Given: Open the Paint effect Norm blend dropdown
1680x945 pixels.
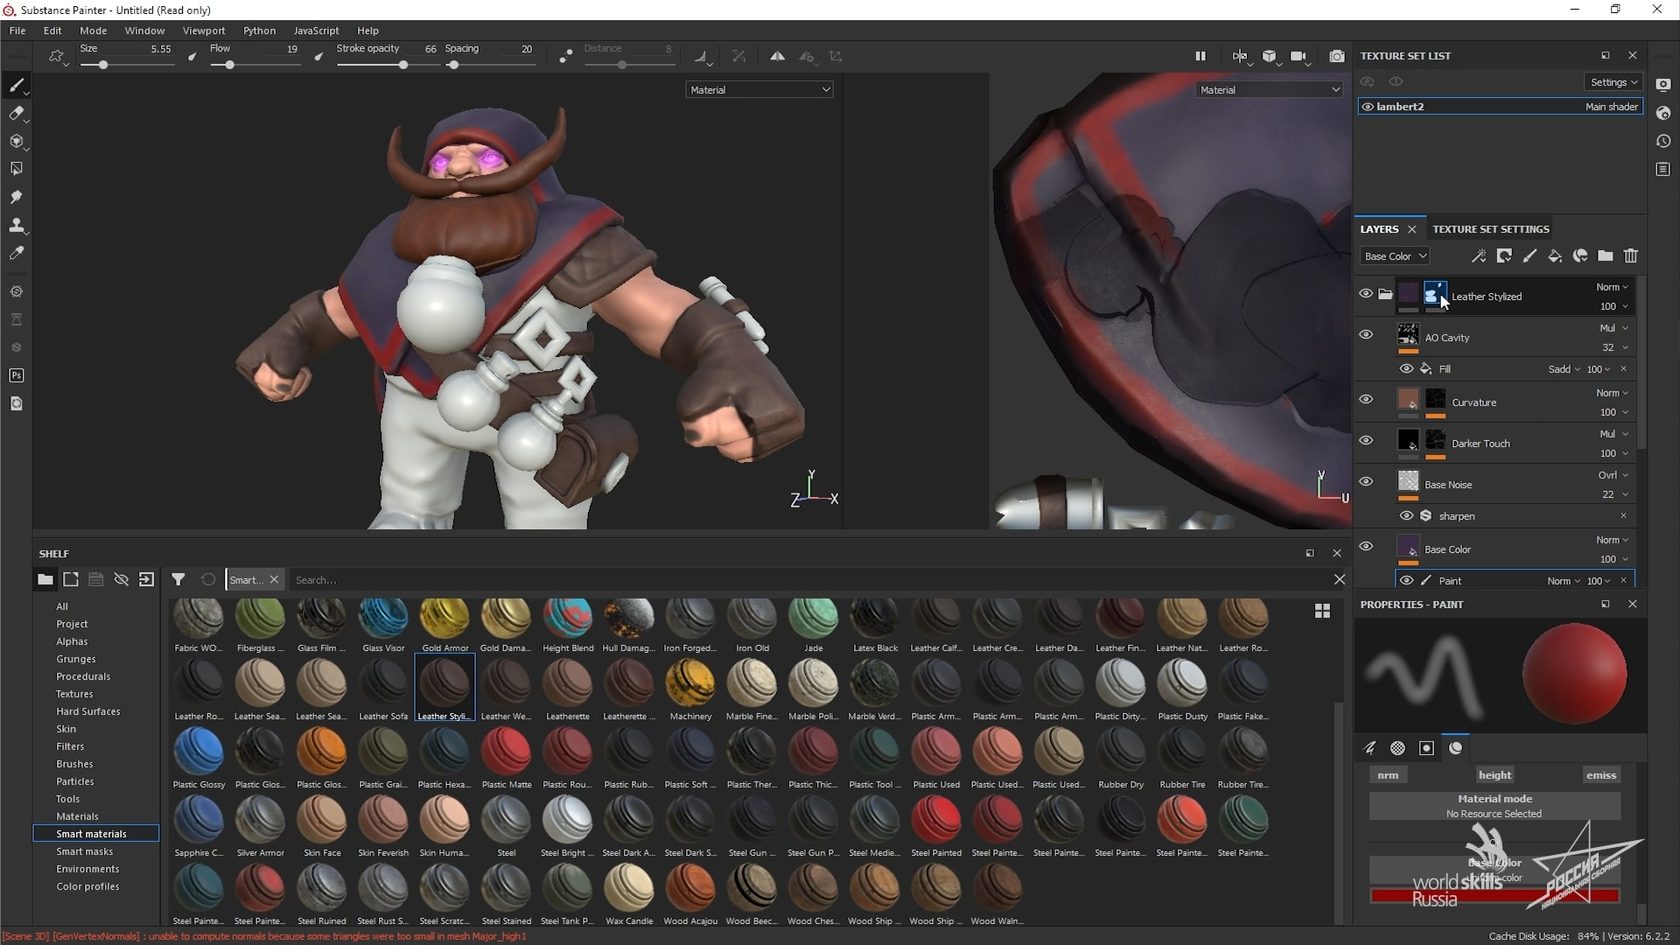Looking at the screenshot, I should tap(1564, 581).
